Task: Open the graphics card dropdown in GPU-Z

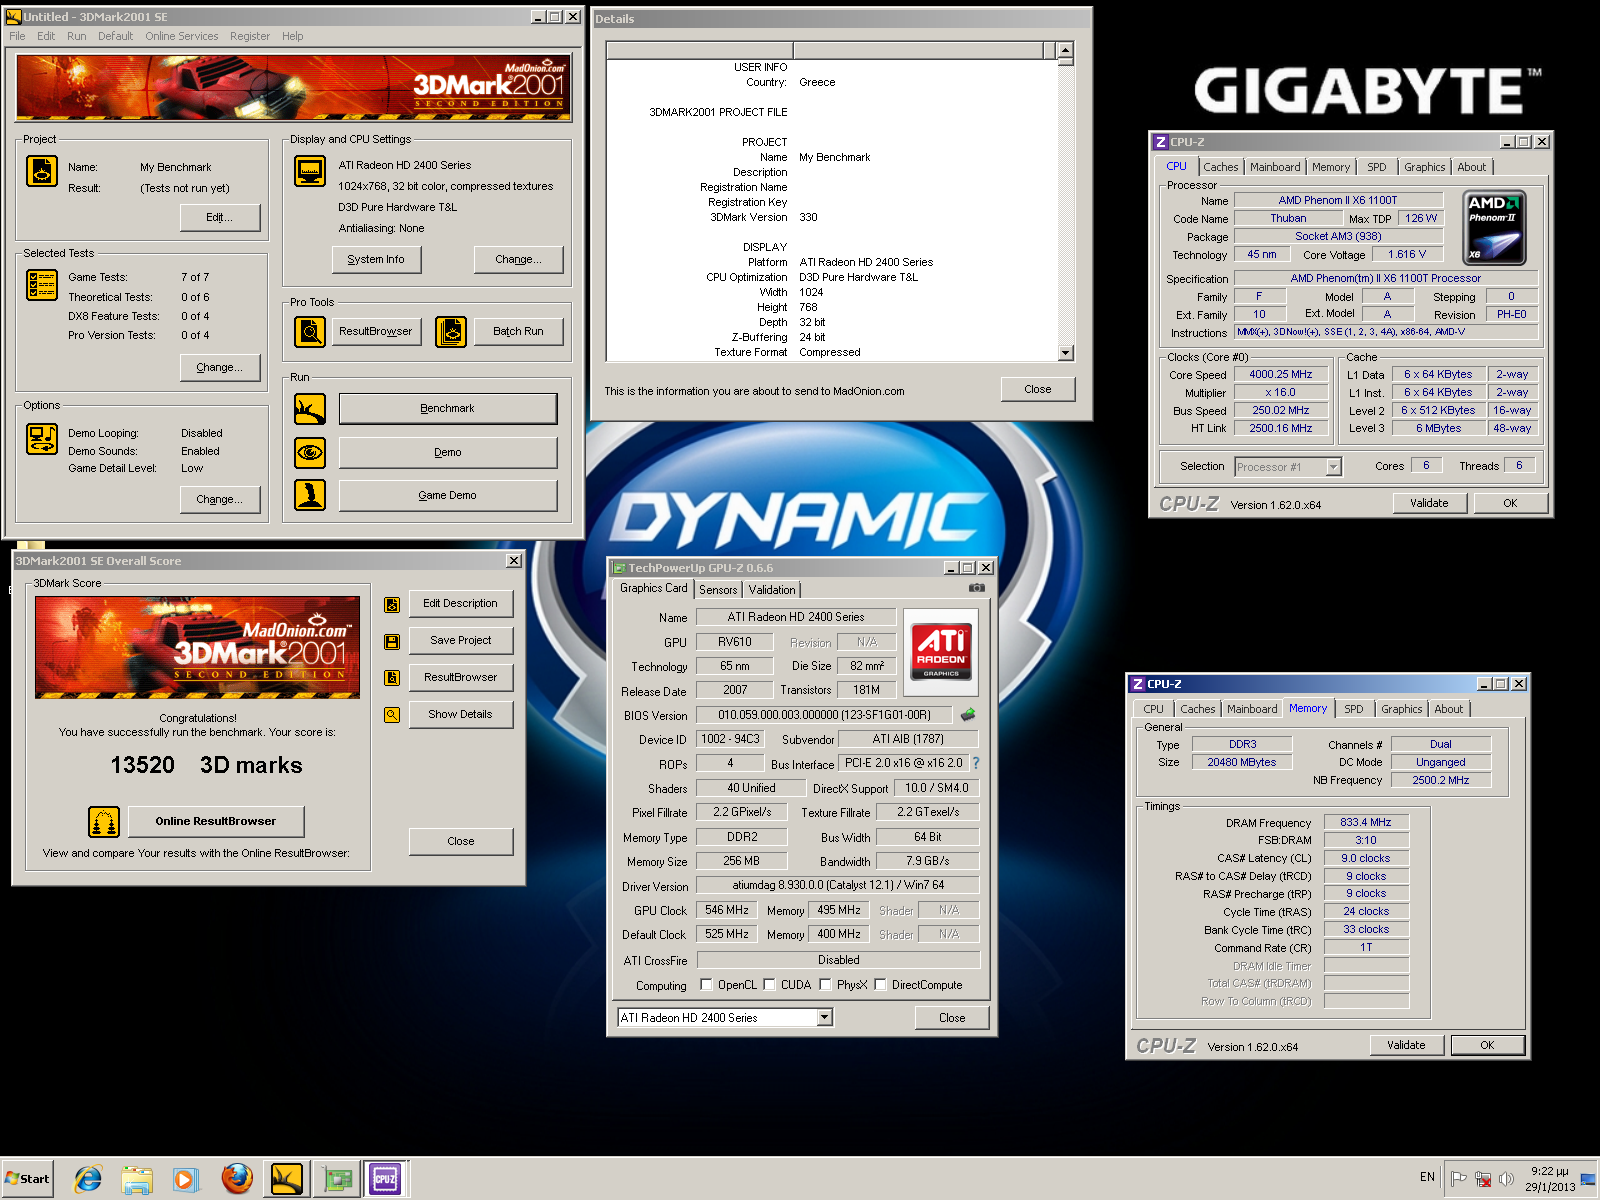Action: coord(825,1018)
